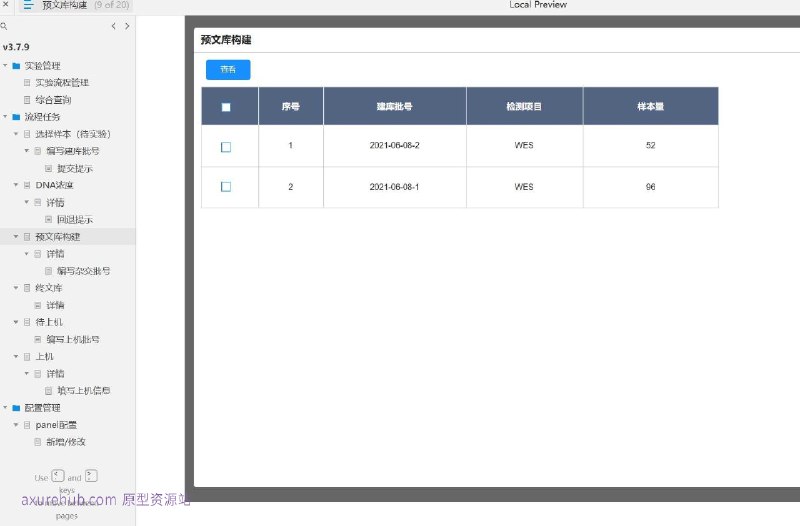This screenshot has height=526, width=800.
Task: Click the 预文库构建 panel heading
Action: (226, 40)
